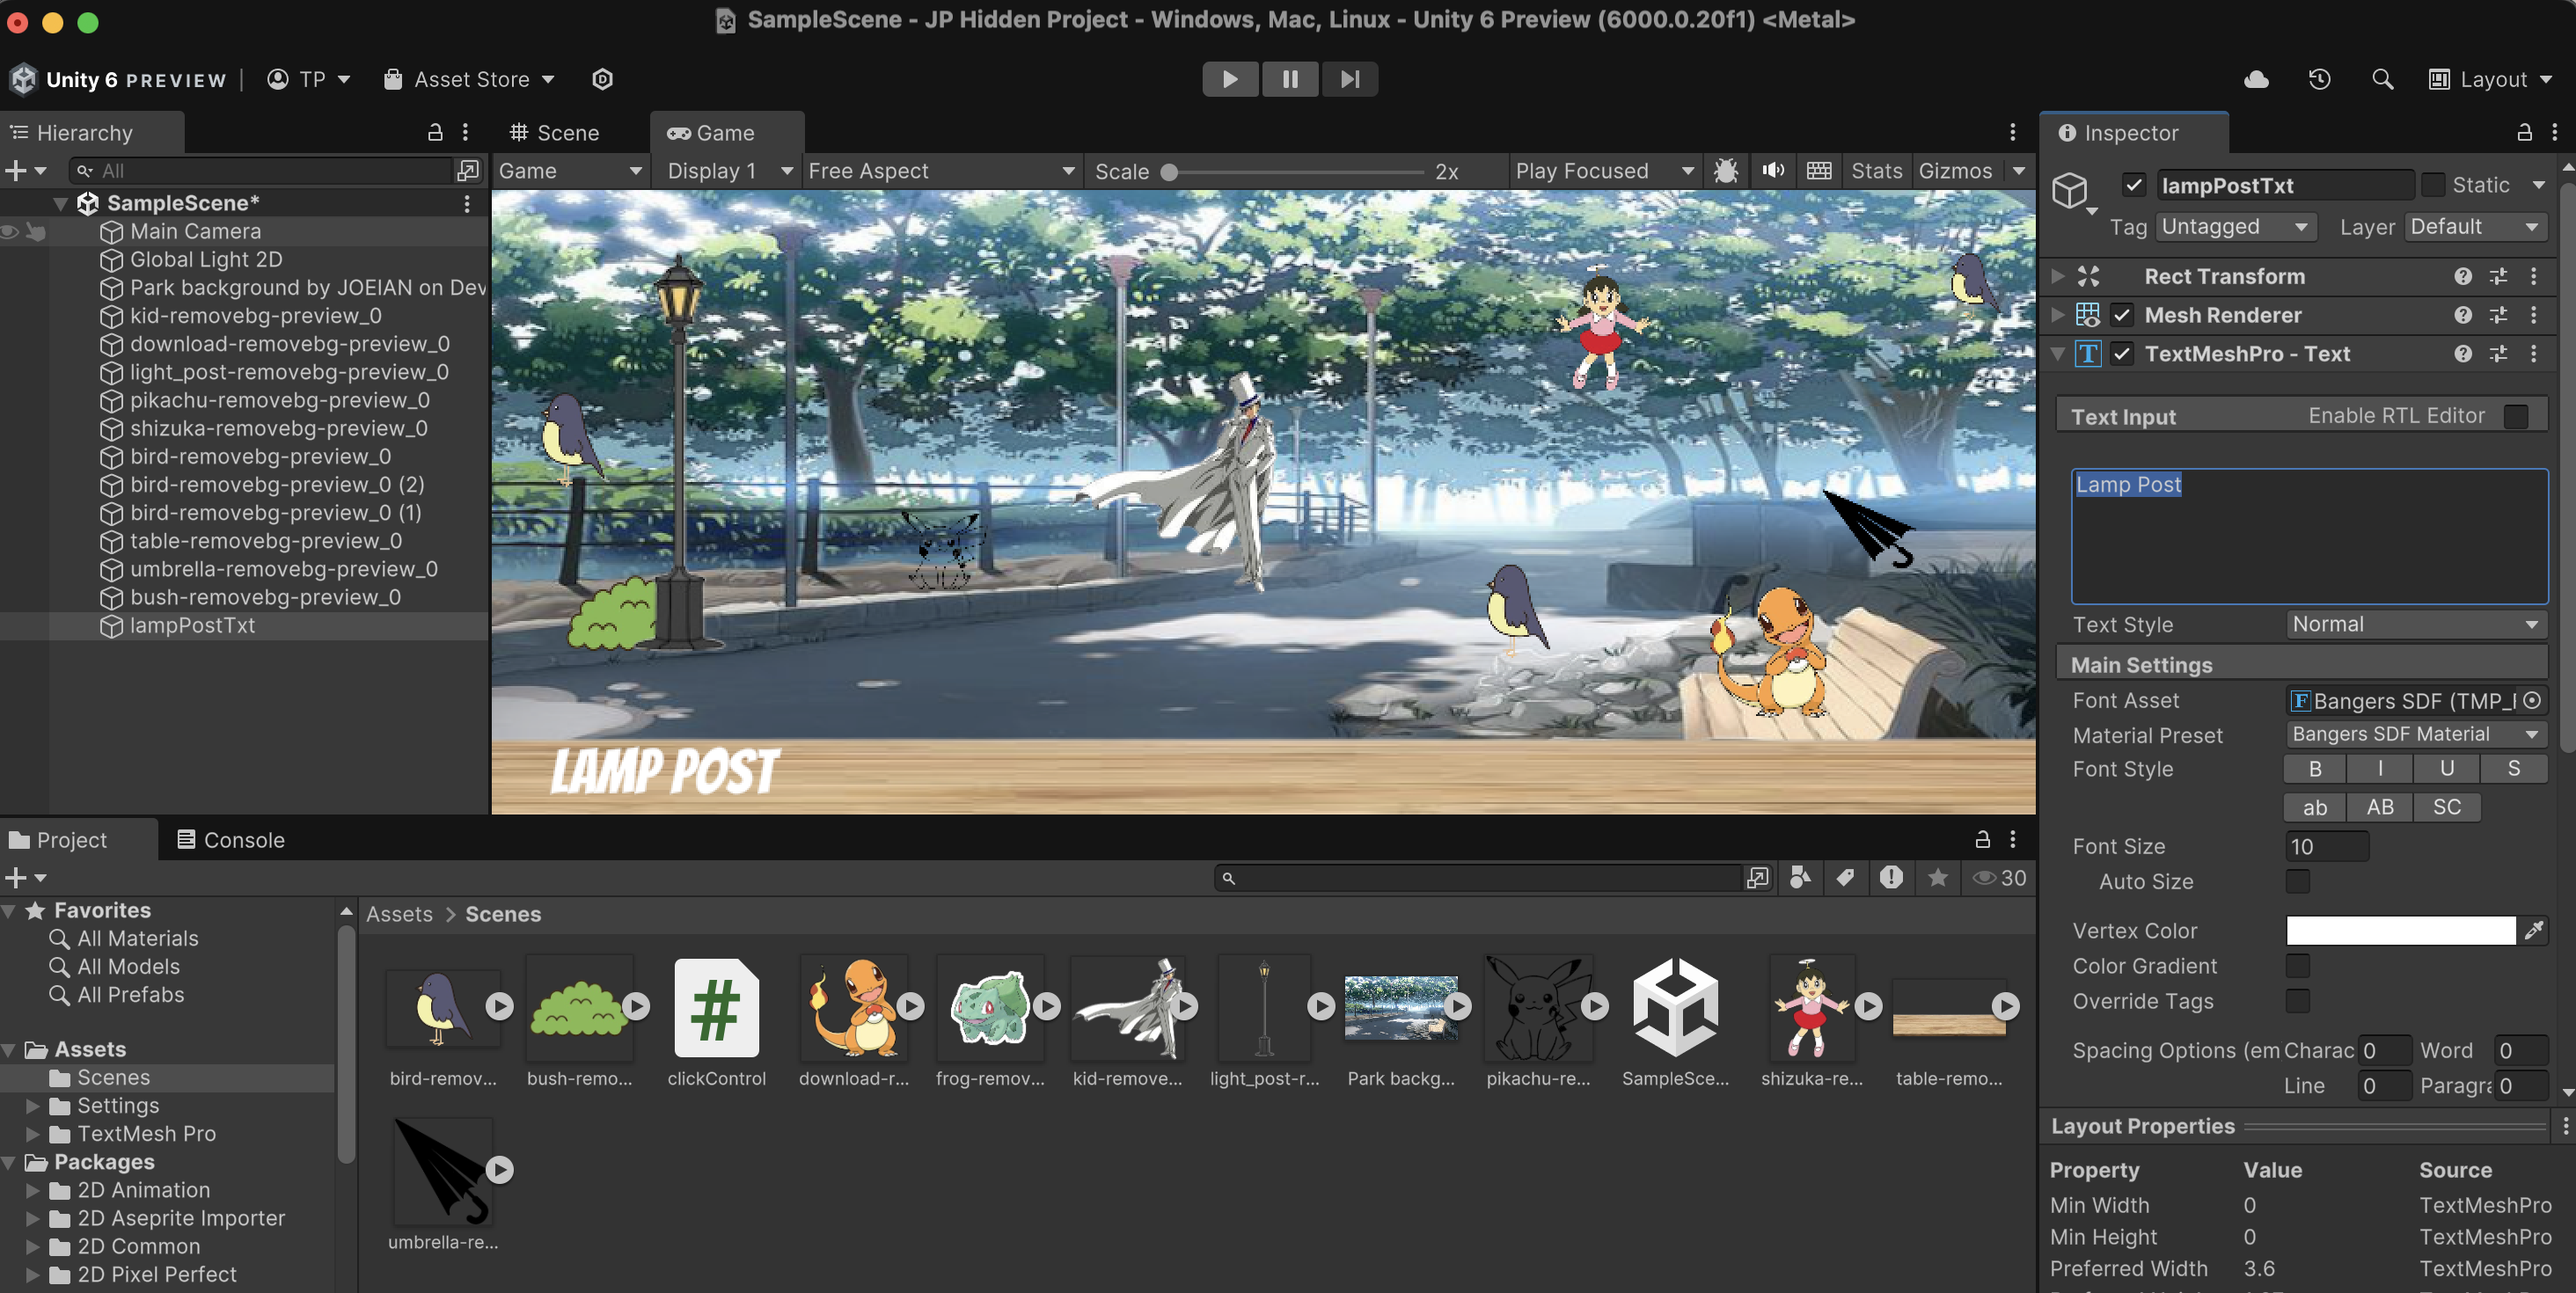This screenshot has width=2576, height=1293.
Task: Lock the Project panel
Action: coord(1982,839)
